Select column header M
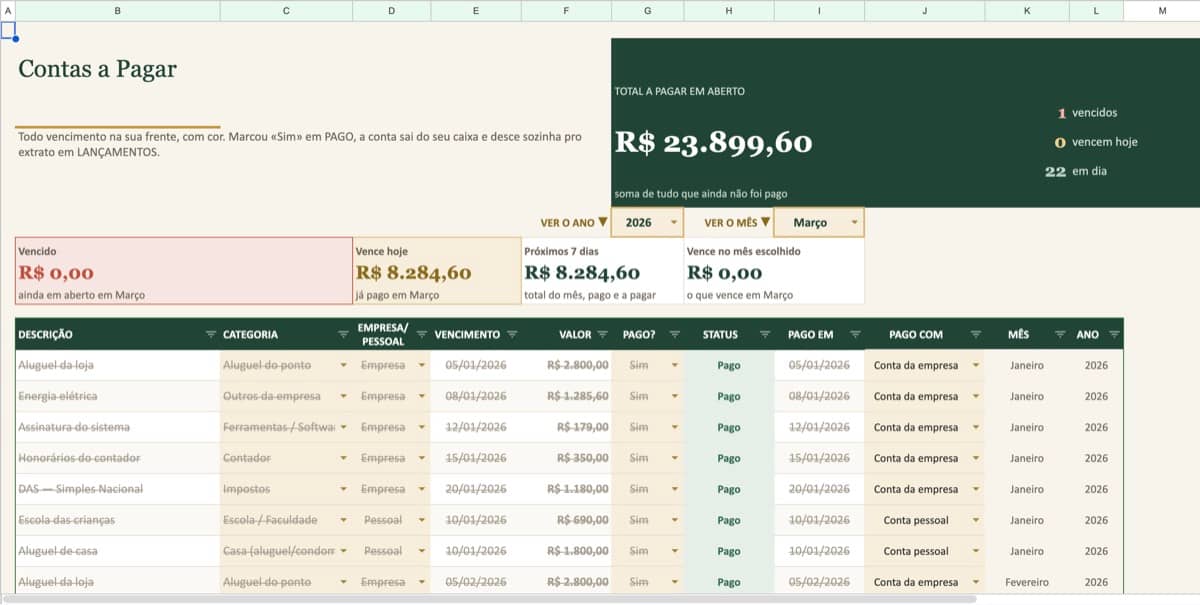 tap(1162, 10)
